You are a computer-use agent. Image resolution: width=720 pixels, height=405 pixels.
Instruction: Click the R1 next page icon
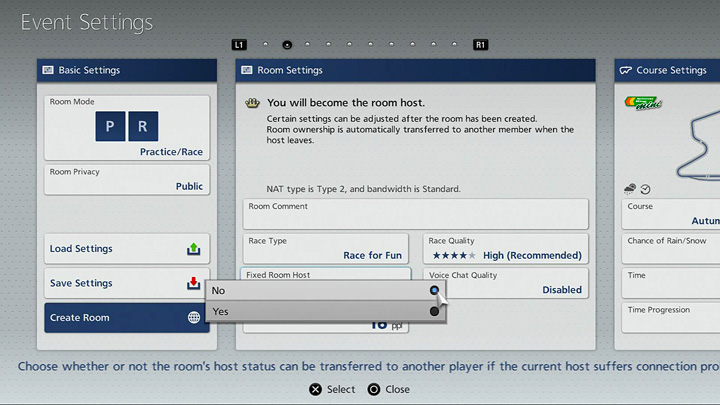(480, 45)
